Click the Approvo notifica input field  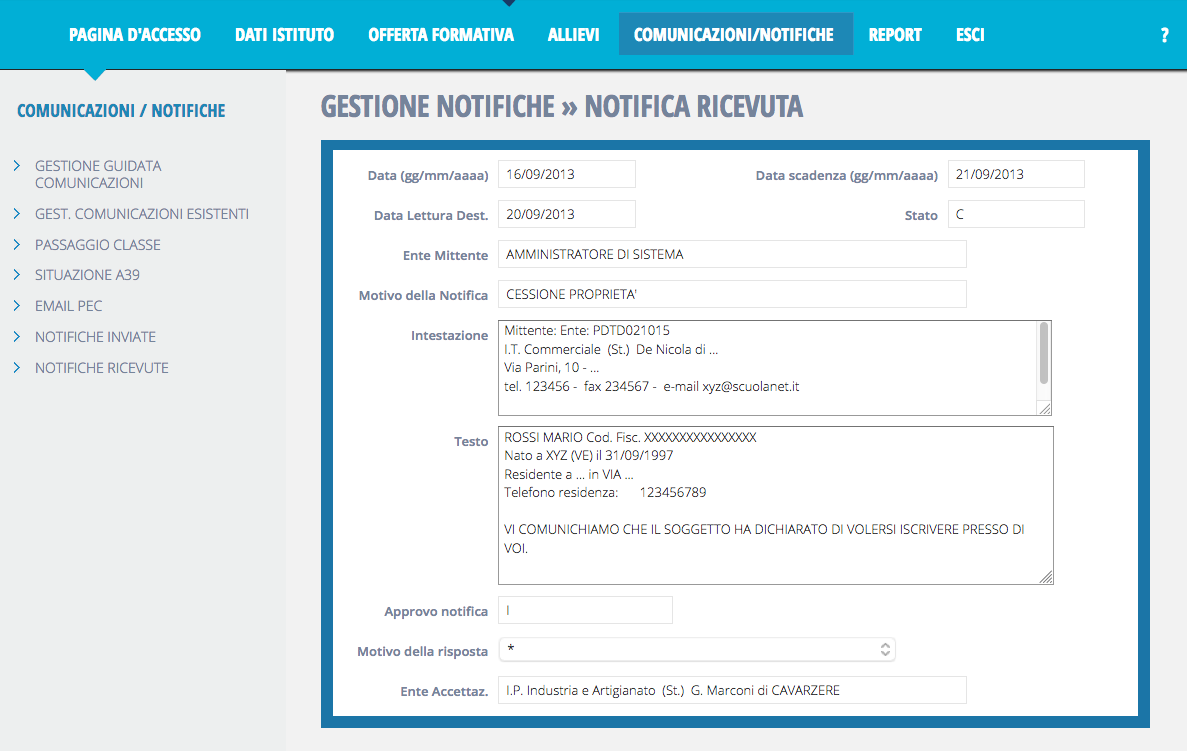pos(585,610)
